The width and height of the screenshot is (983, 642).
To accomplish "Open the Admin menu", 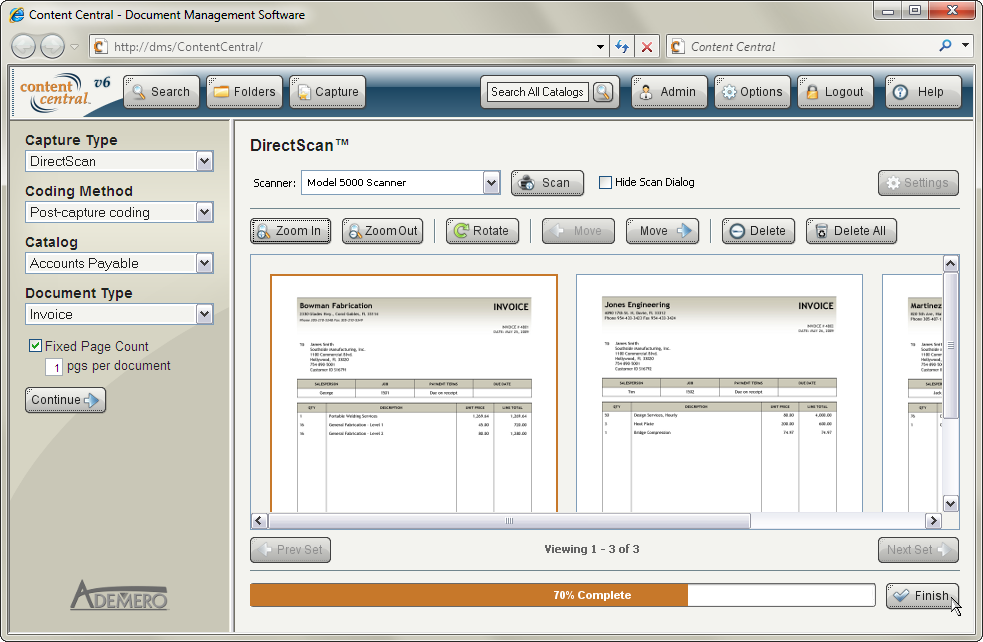I will tap(669, 92).
